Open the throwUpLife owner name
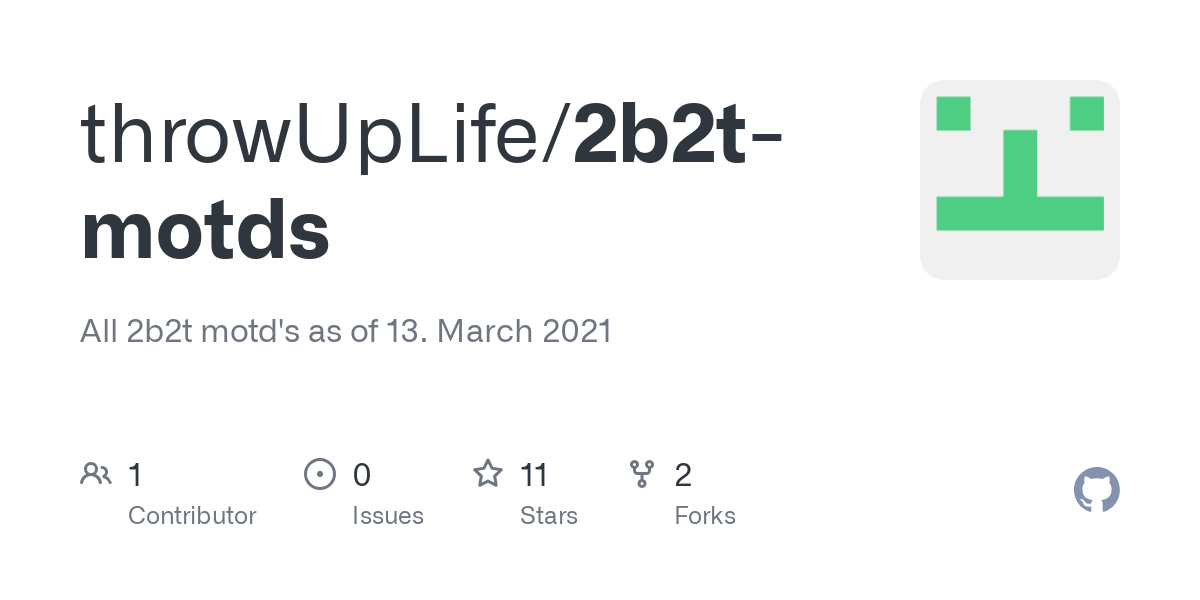 pyautogui.click(x=319, y=134)
